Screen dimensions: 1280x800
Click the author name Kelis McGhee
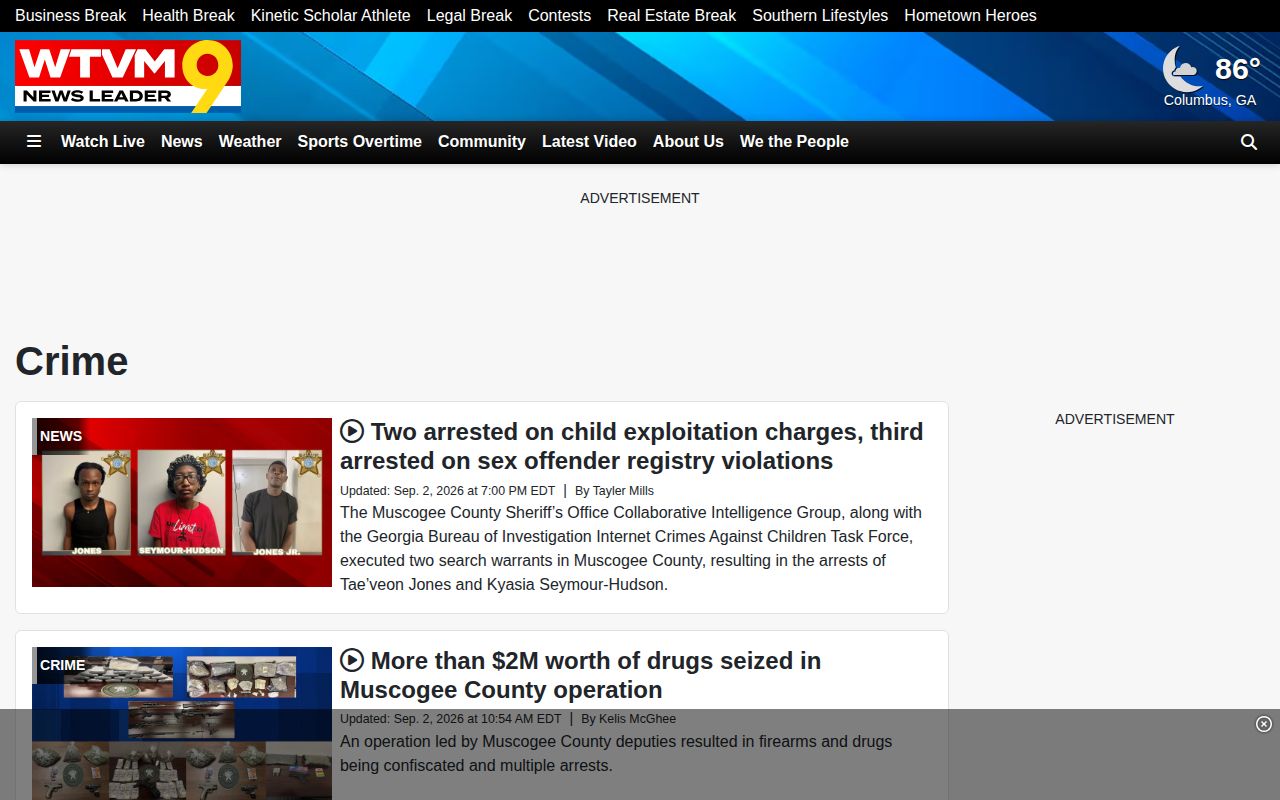tap(637, 719)
